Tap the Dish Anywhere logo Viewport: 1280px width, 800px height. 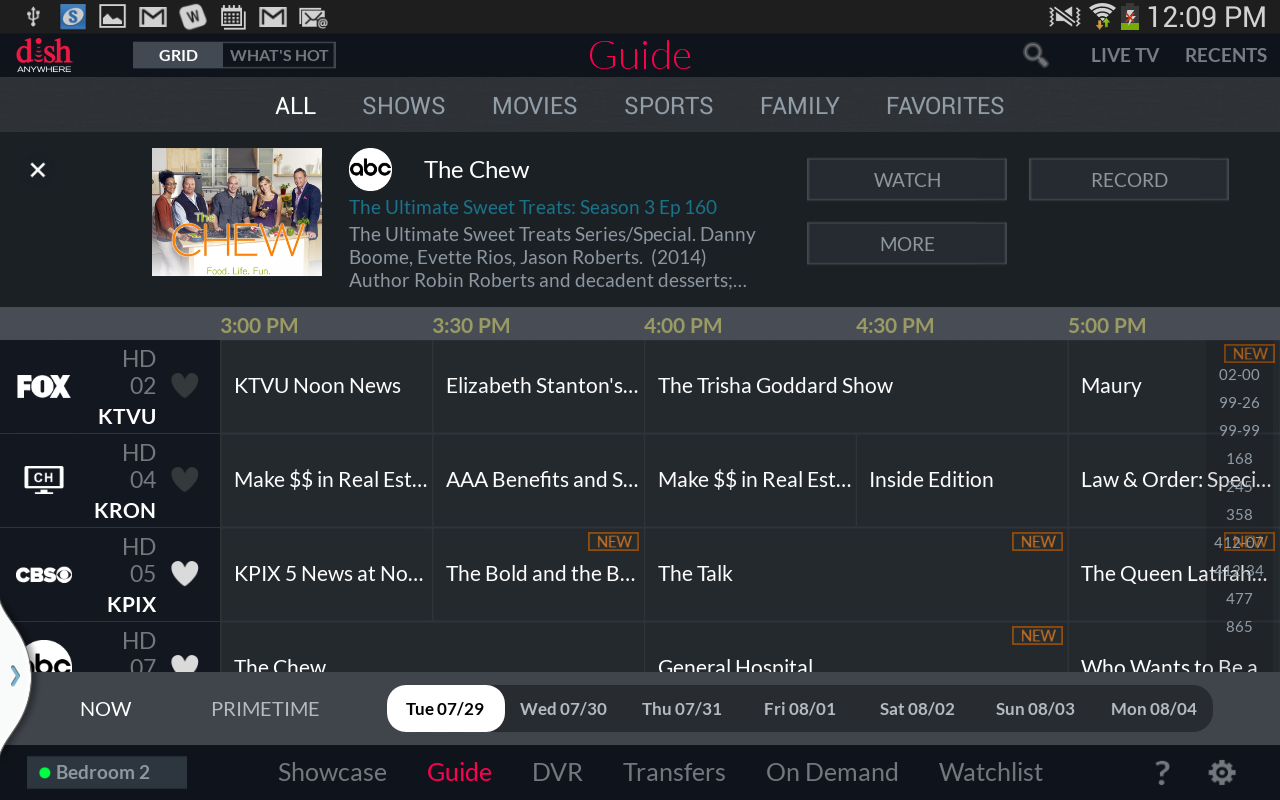click(x=44, y=55)
